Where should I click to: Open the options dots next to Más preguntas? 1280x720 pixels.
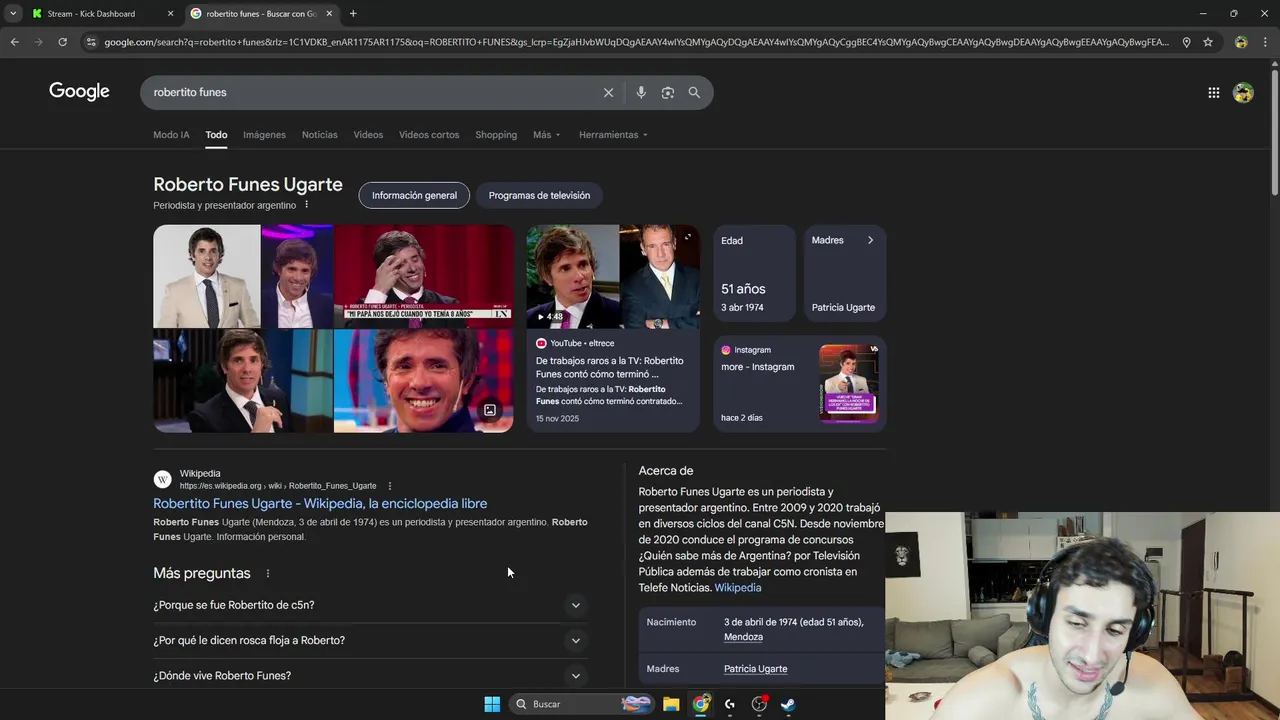coord(267,574)
